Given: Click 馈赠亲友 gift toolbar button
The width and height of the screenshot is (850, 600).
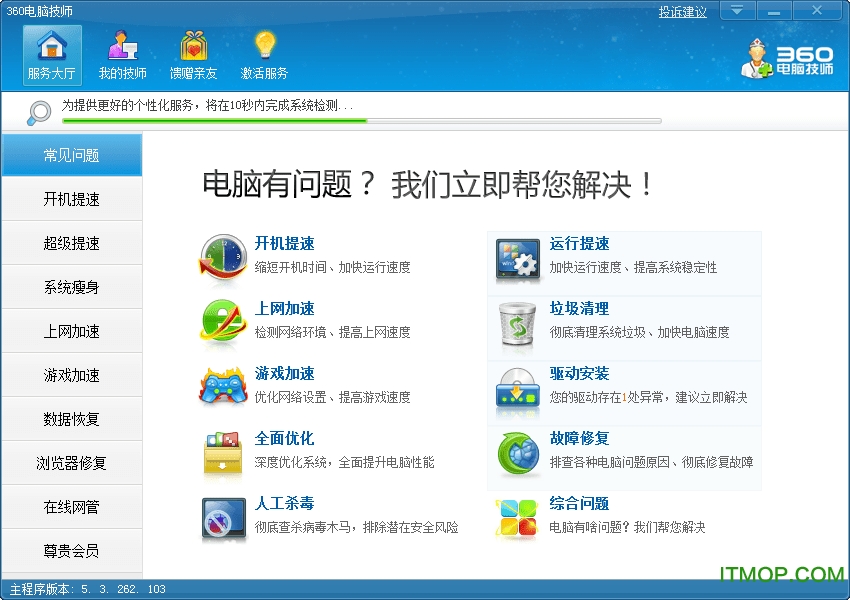Looking at the screenshot, I should click(193, 56).
